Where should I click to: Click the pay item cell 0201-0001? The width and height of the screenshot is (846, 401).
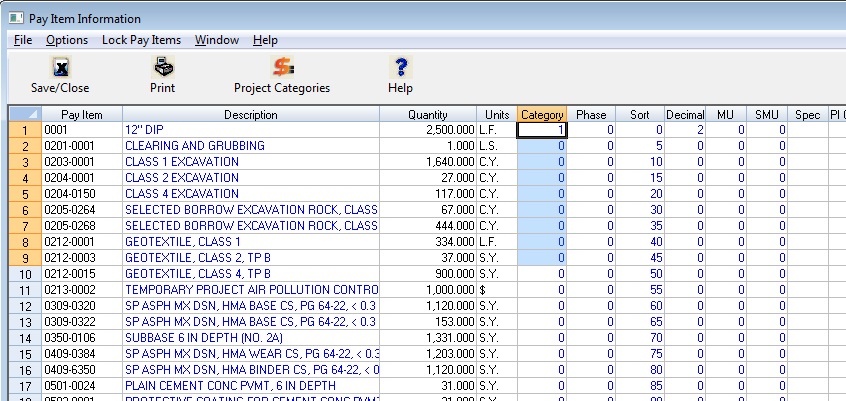[82, 146]
